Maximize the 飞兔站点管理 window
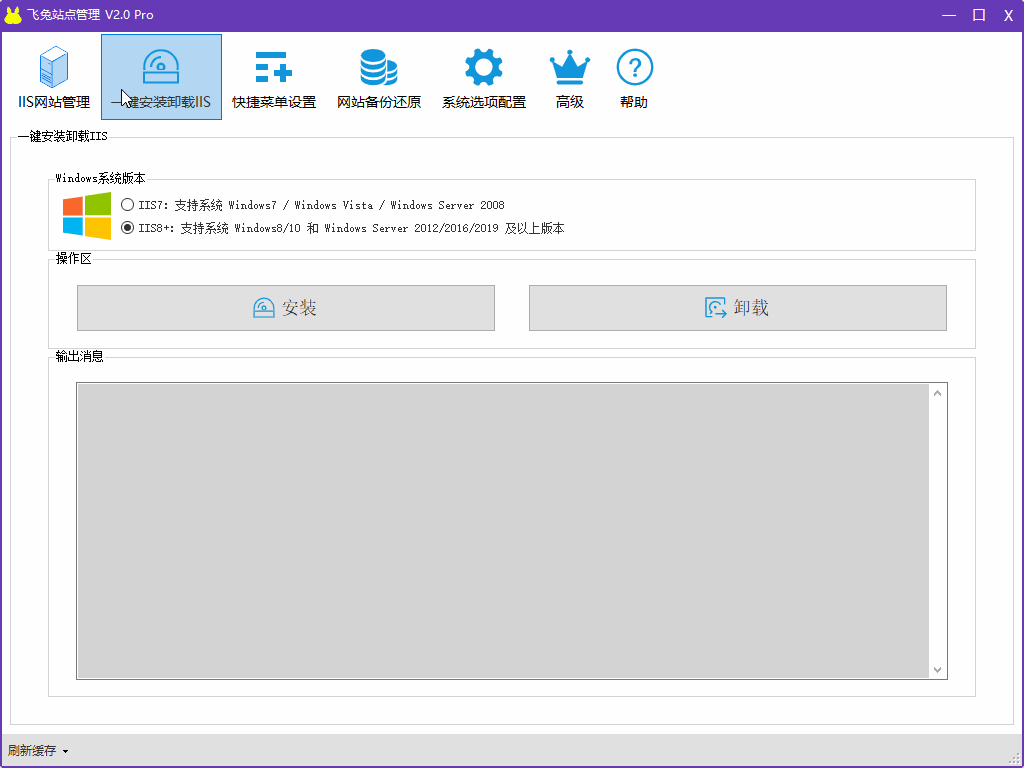The height and width of the screenshot is (768, 1024). click(979, 15)
